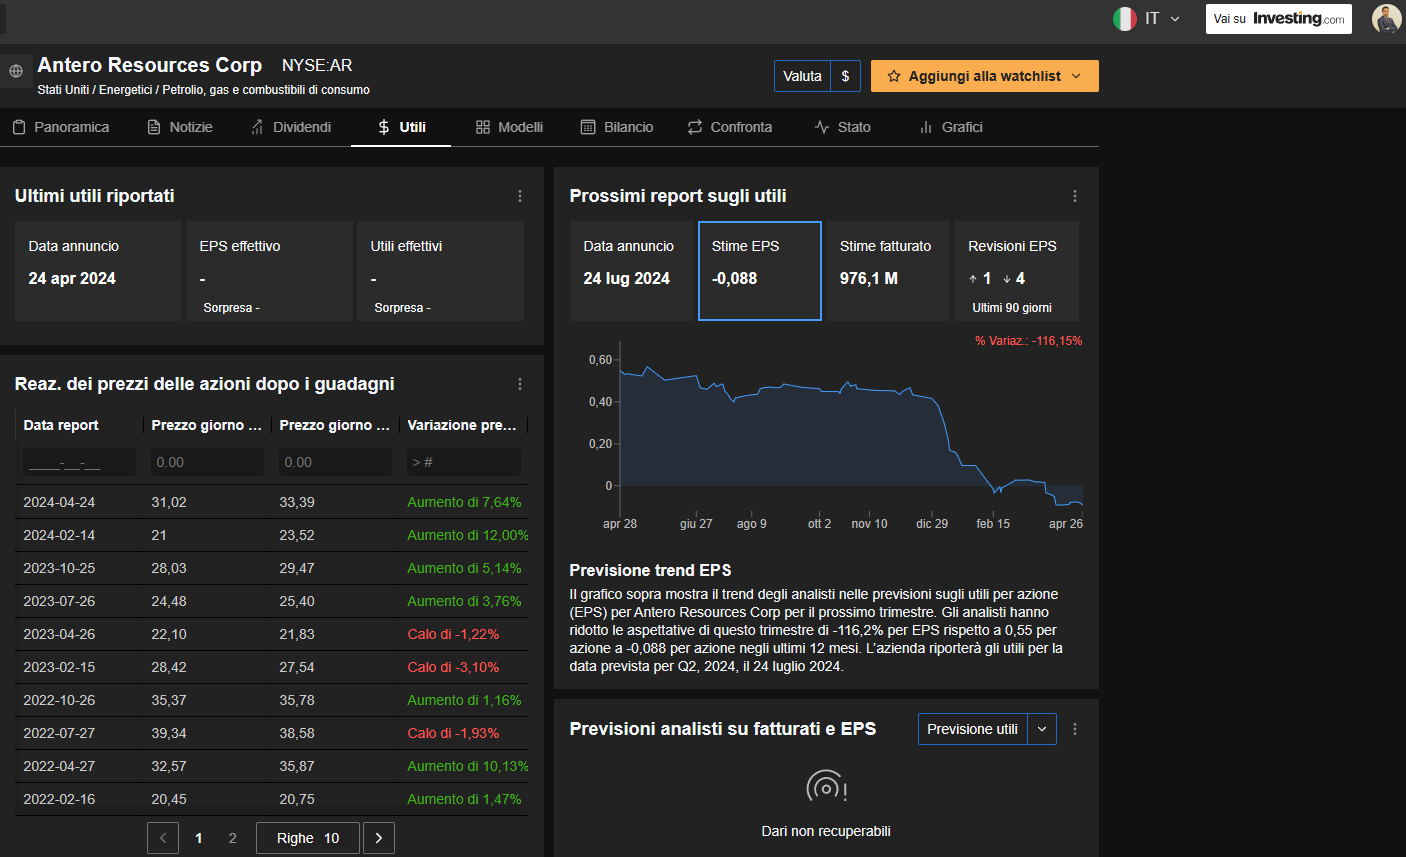Switch to the Dividendi tab
The height and width of the screenshot is (857, 1406).
(x=291, y=127)
